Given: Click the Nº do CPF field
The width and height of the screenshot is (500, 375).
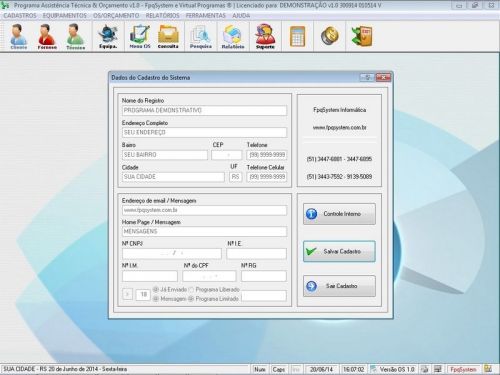Looking at the screenshot, I should pos(209,276).
